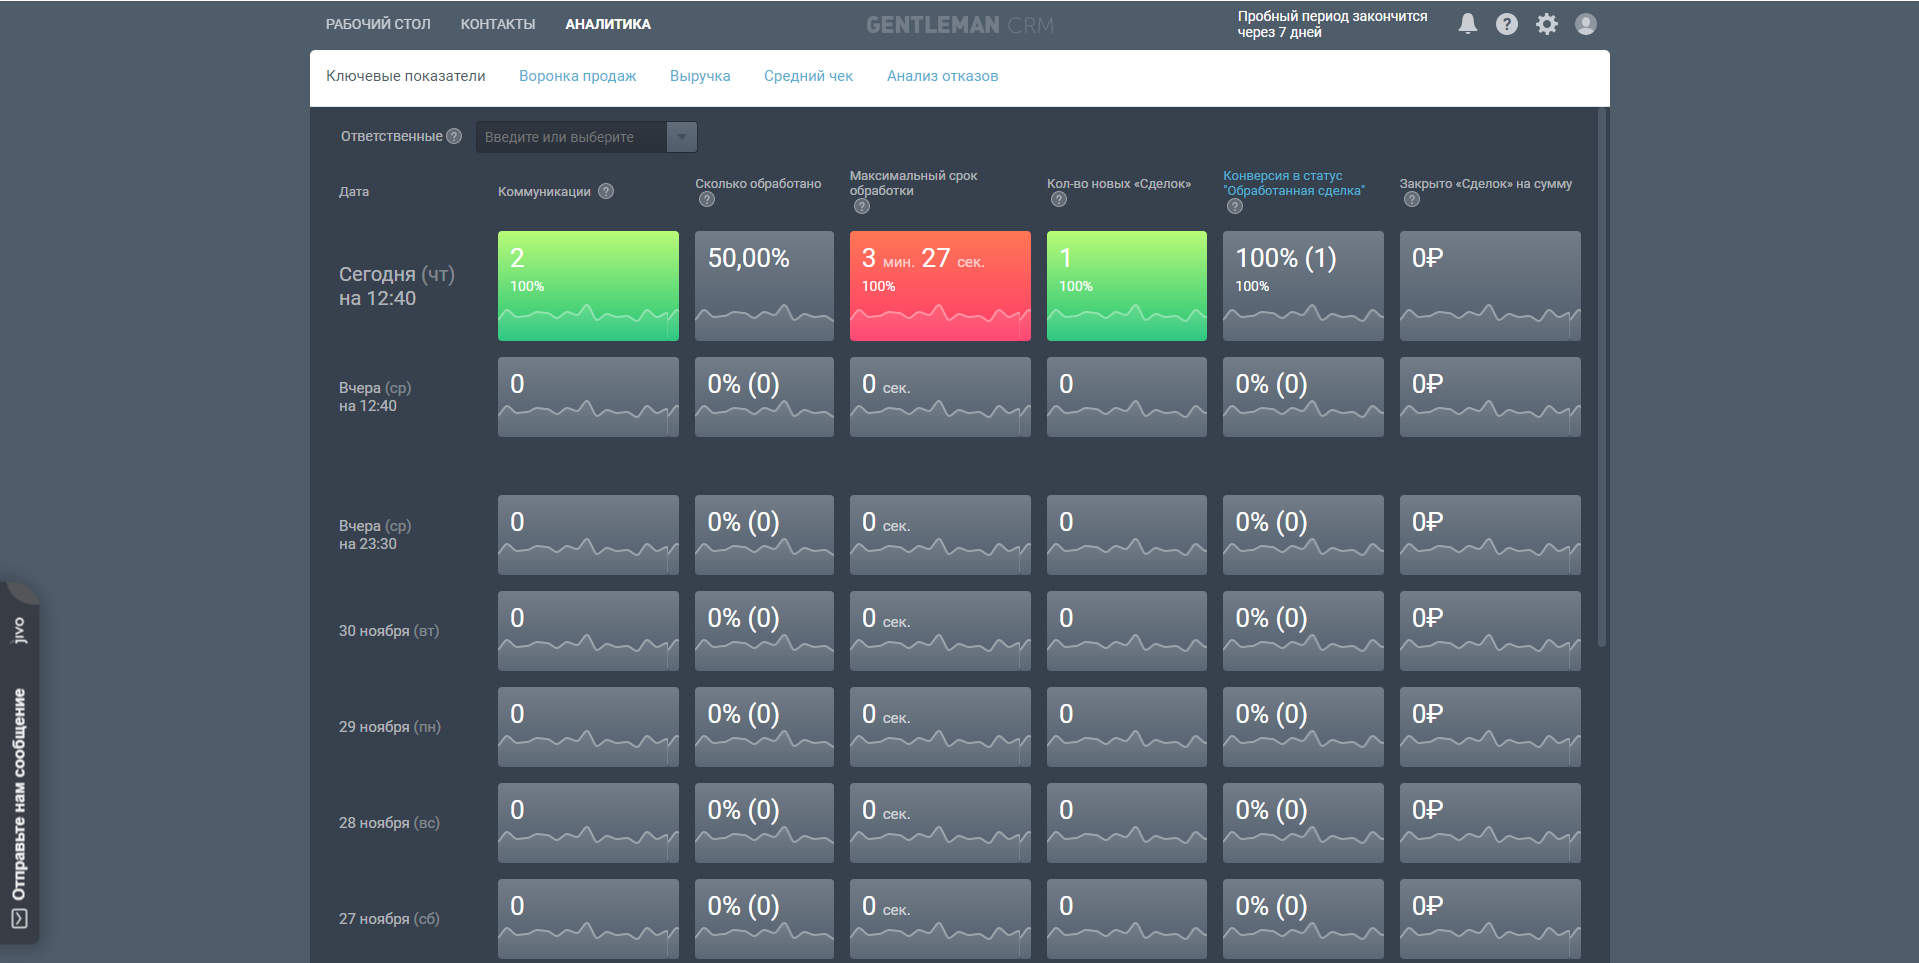The height and width of the screenshot is (963, 1919).
Task: Click help icon under Максимальный срок обработки
Action: (862, 206)
